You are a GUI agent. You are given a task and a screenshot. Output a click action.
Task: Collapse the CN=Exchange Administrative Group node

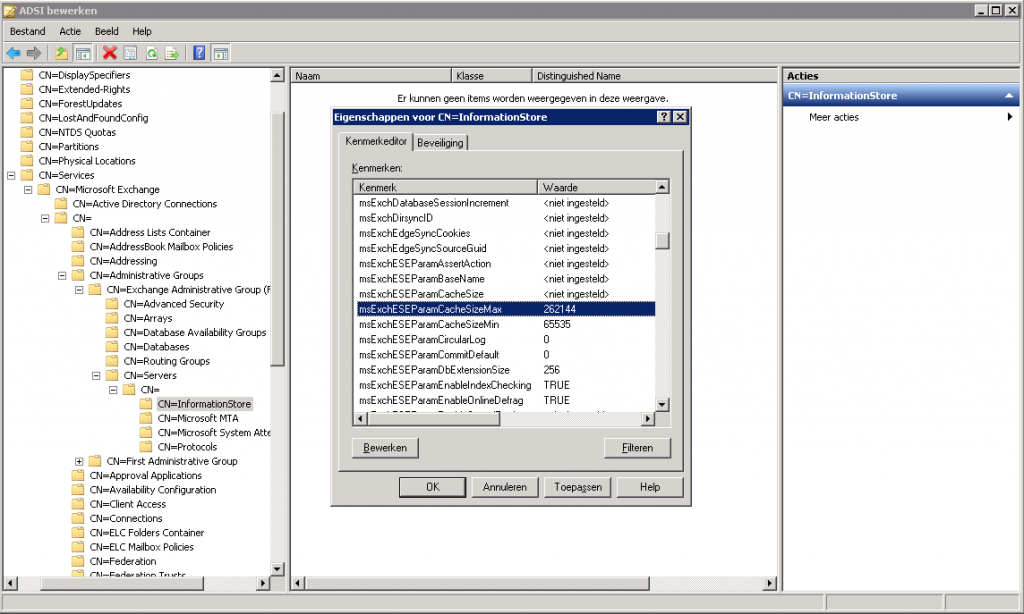coord(79,290)
